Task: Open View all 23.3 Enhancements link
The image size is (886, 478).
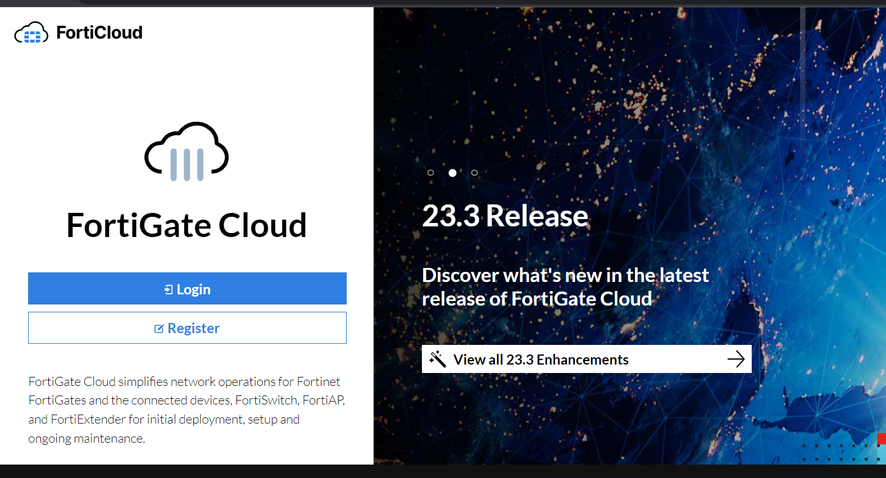Action: (587, 359)
